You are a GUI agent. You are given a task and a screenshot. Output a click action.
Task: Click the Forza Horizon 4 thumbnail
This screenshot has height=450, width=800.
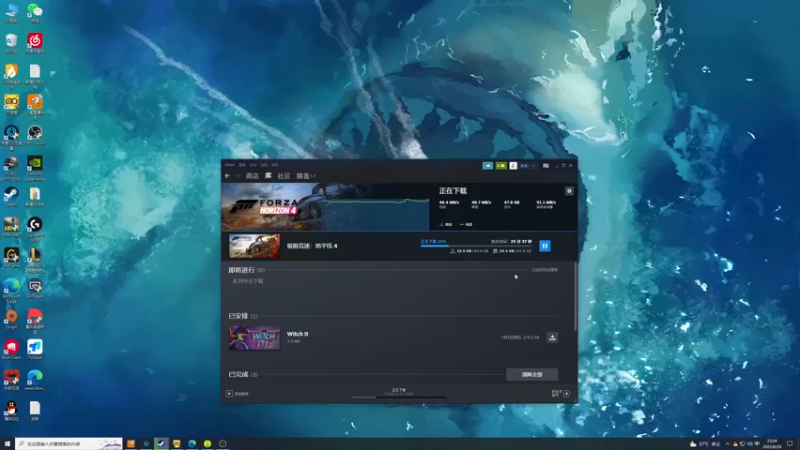254,246
